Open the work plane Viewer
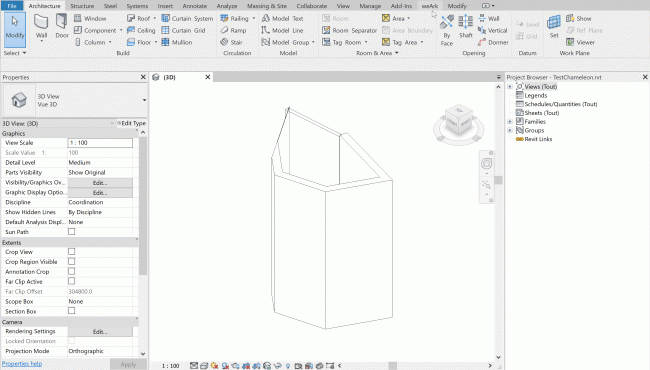The width and height of the screenshot is (650, 370). (x=580, y=42)
